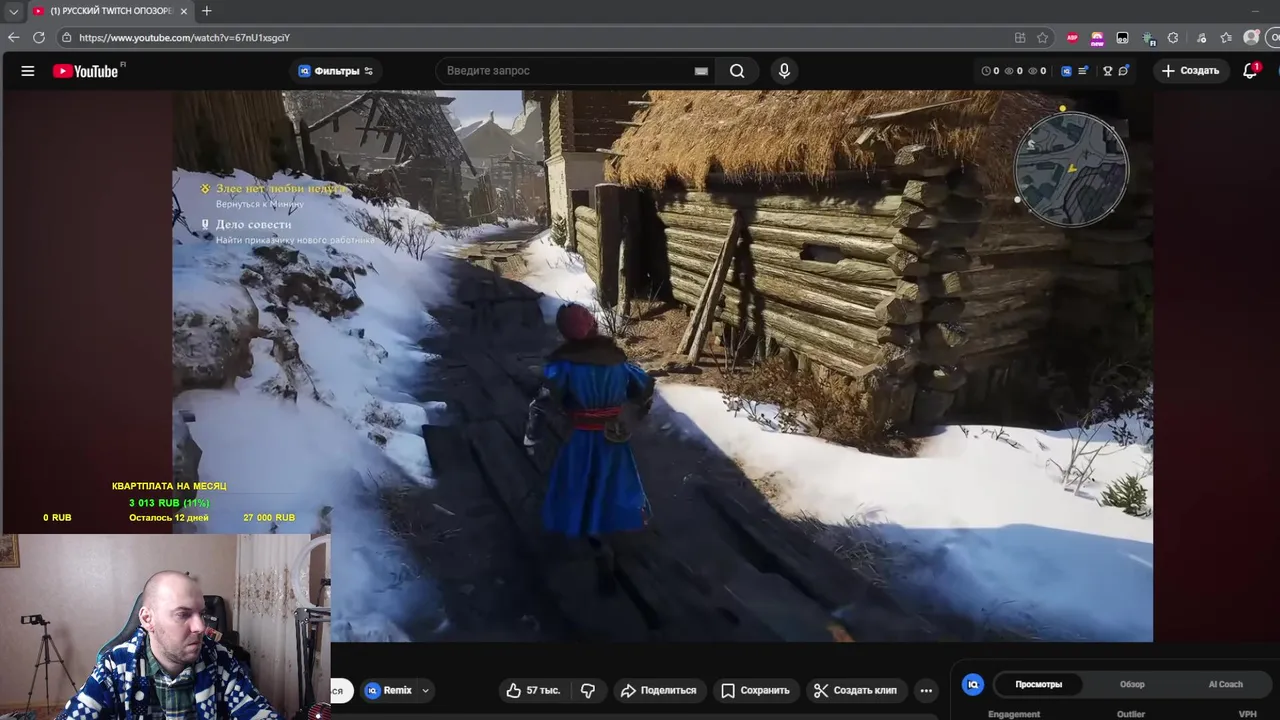Screen dimensions: 1280x720
Task: Open the browser profile avatar
Action: (1251, 38)
